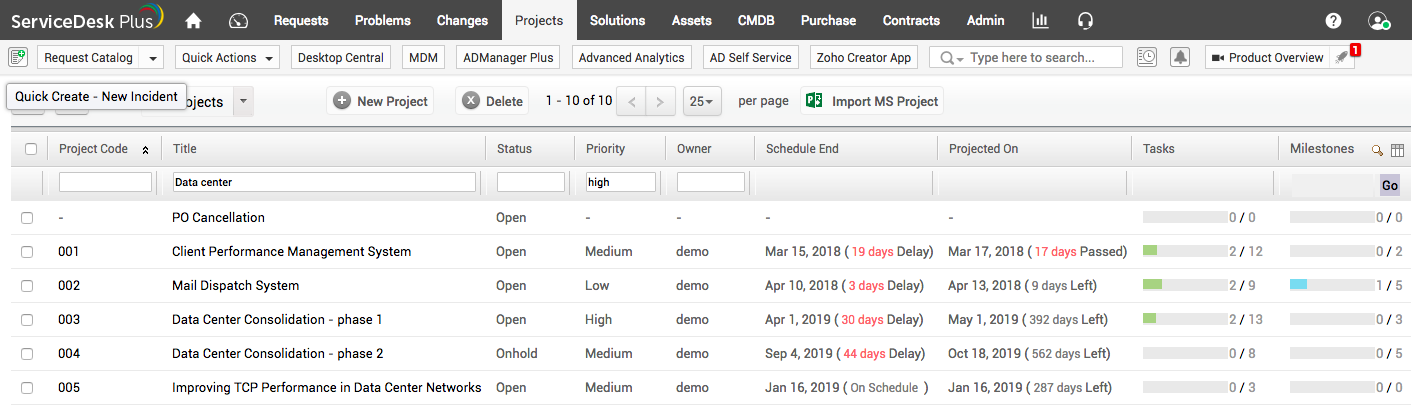Image resolution: width=1412 pixels, height=406 pixels.
Task: Open the Dashboard gauge icon
Action: [x=238, y=20]
